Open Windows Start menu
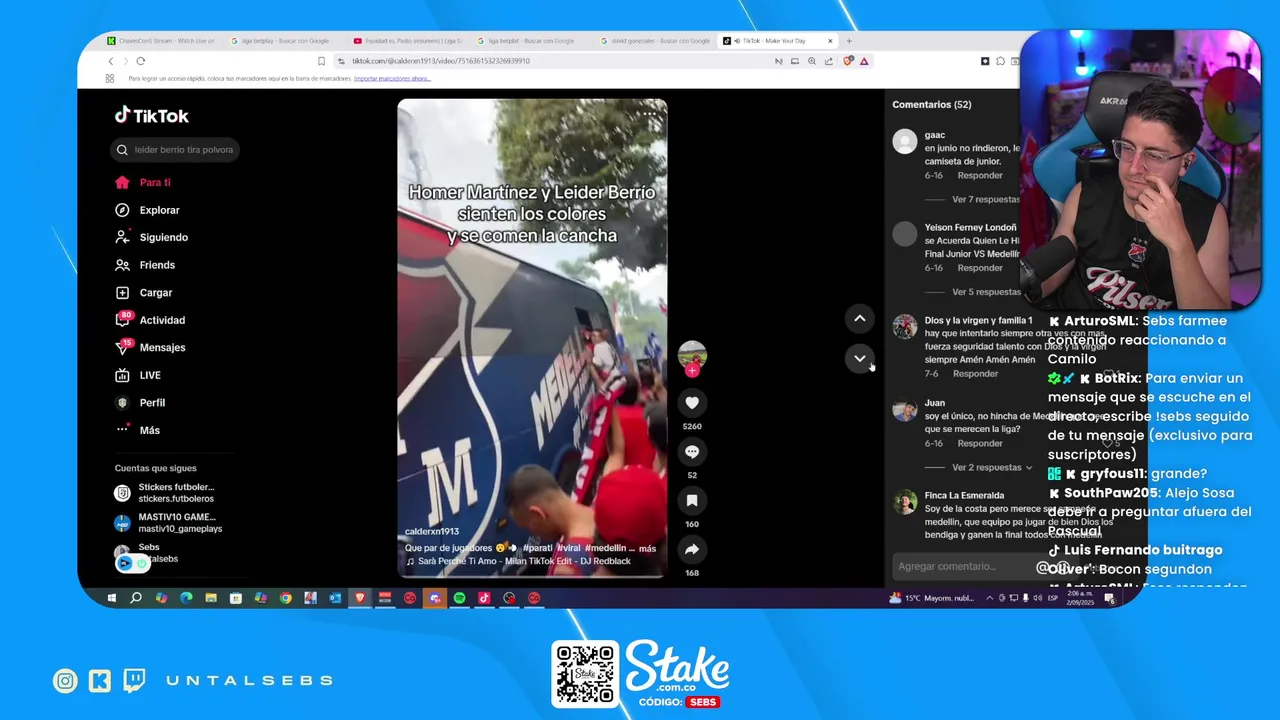 [111, 598]
